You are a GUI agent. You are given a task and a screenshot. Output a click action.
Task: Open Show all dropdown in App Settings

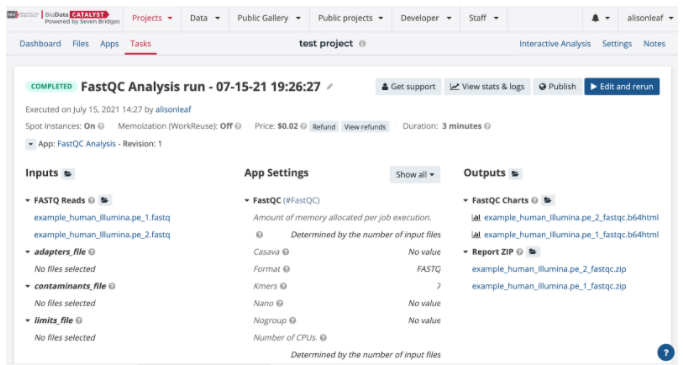click(415, 175)
